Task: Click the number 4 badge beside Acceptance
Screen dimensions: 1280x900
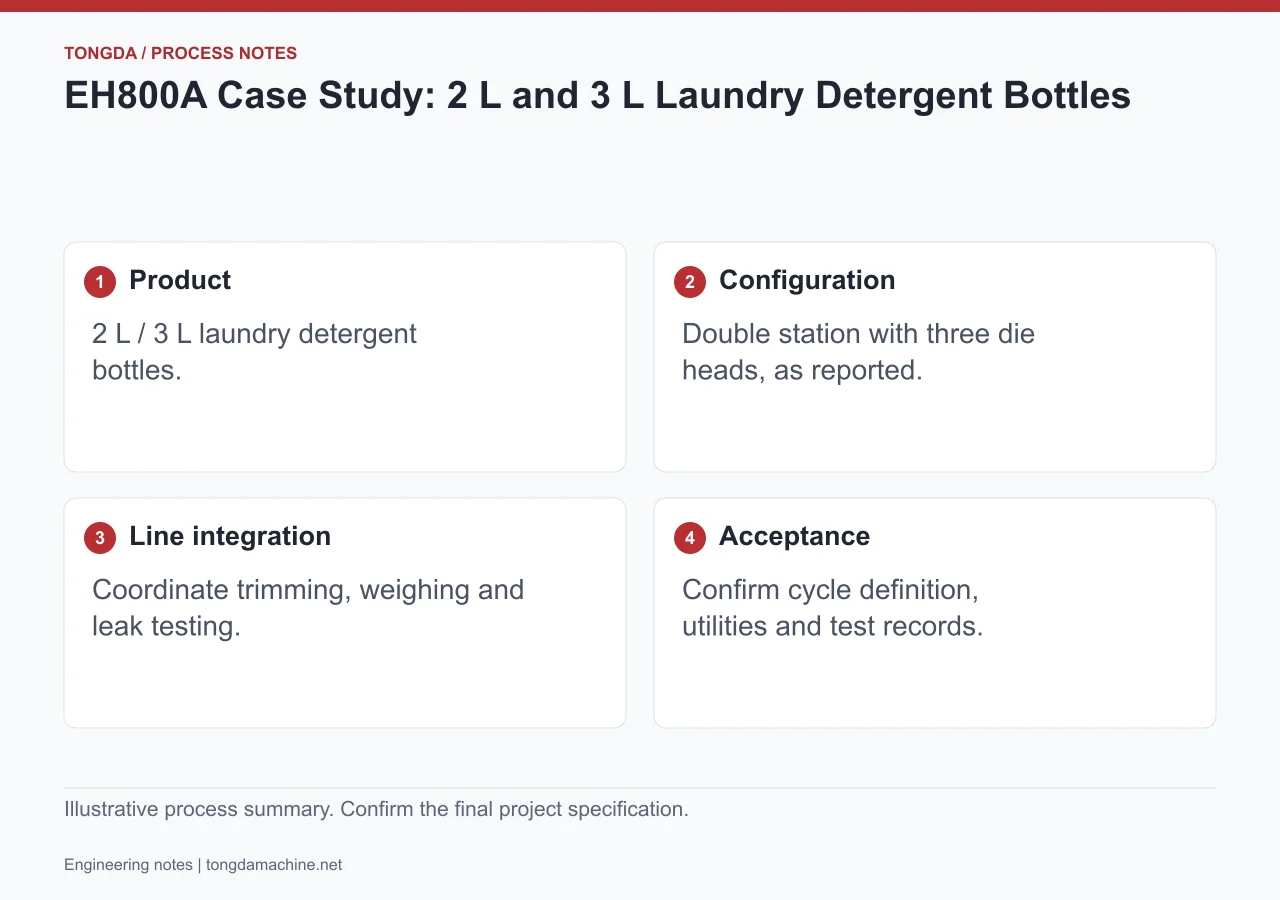Action: pos(690,538)
